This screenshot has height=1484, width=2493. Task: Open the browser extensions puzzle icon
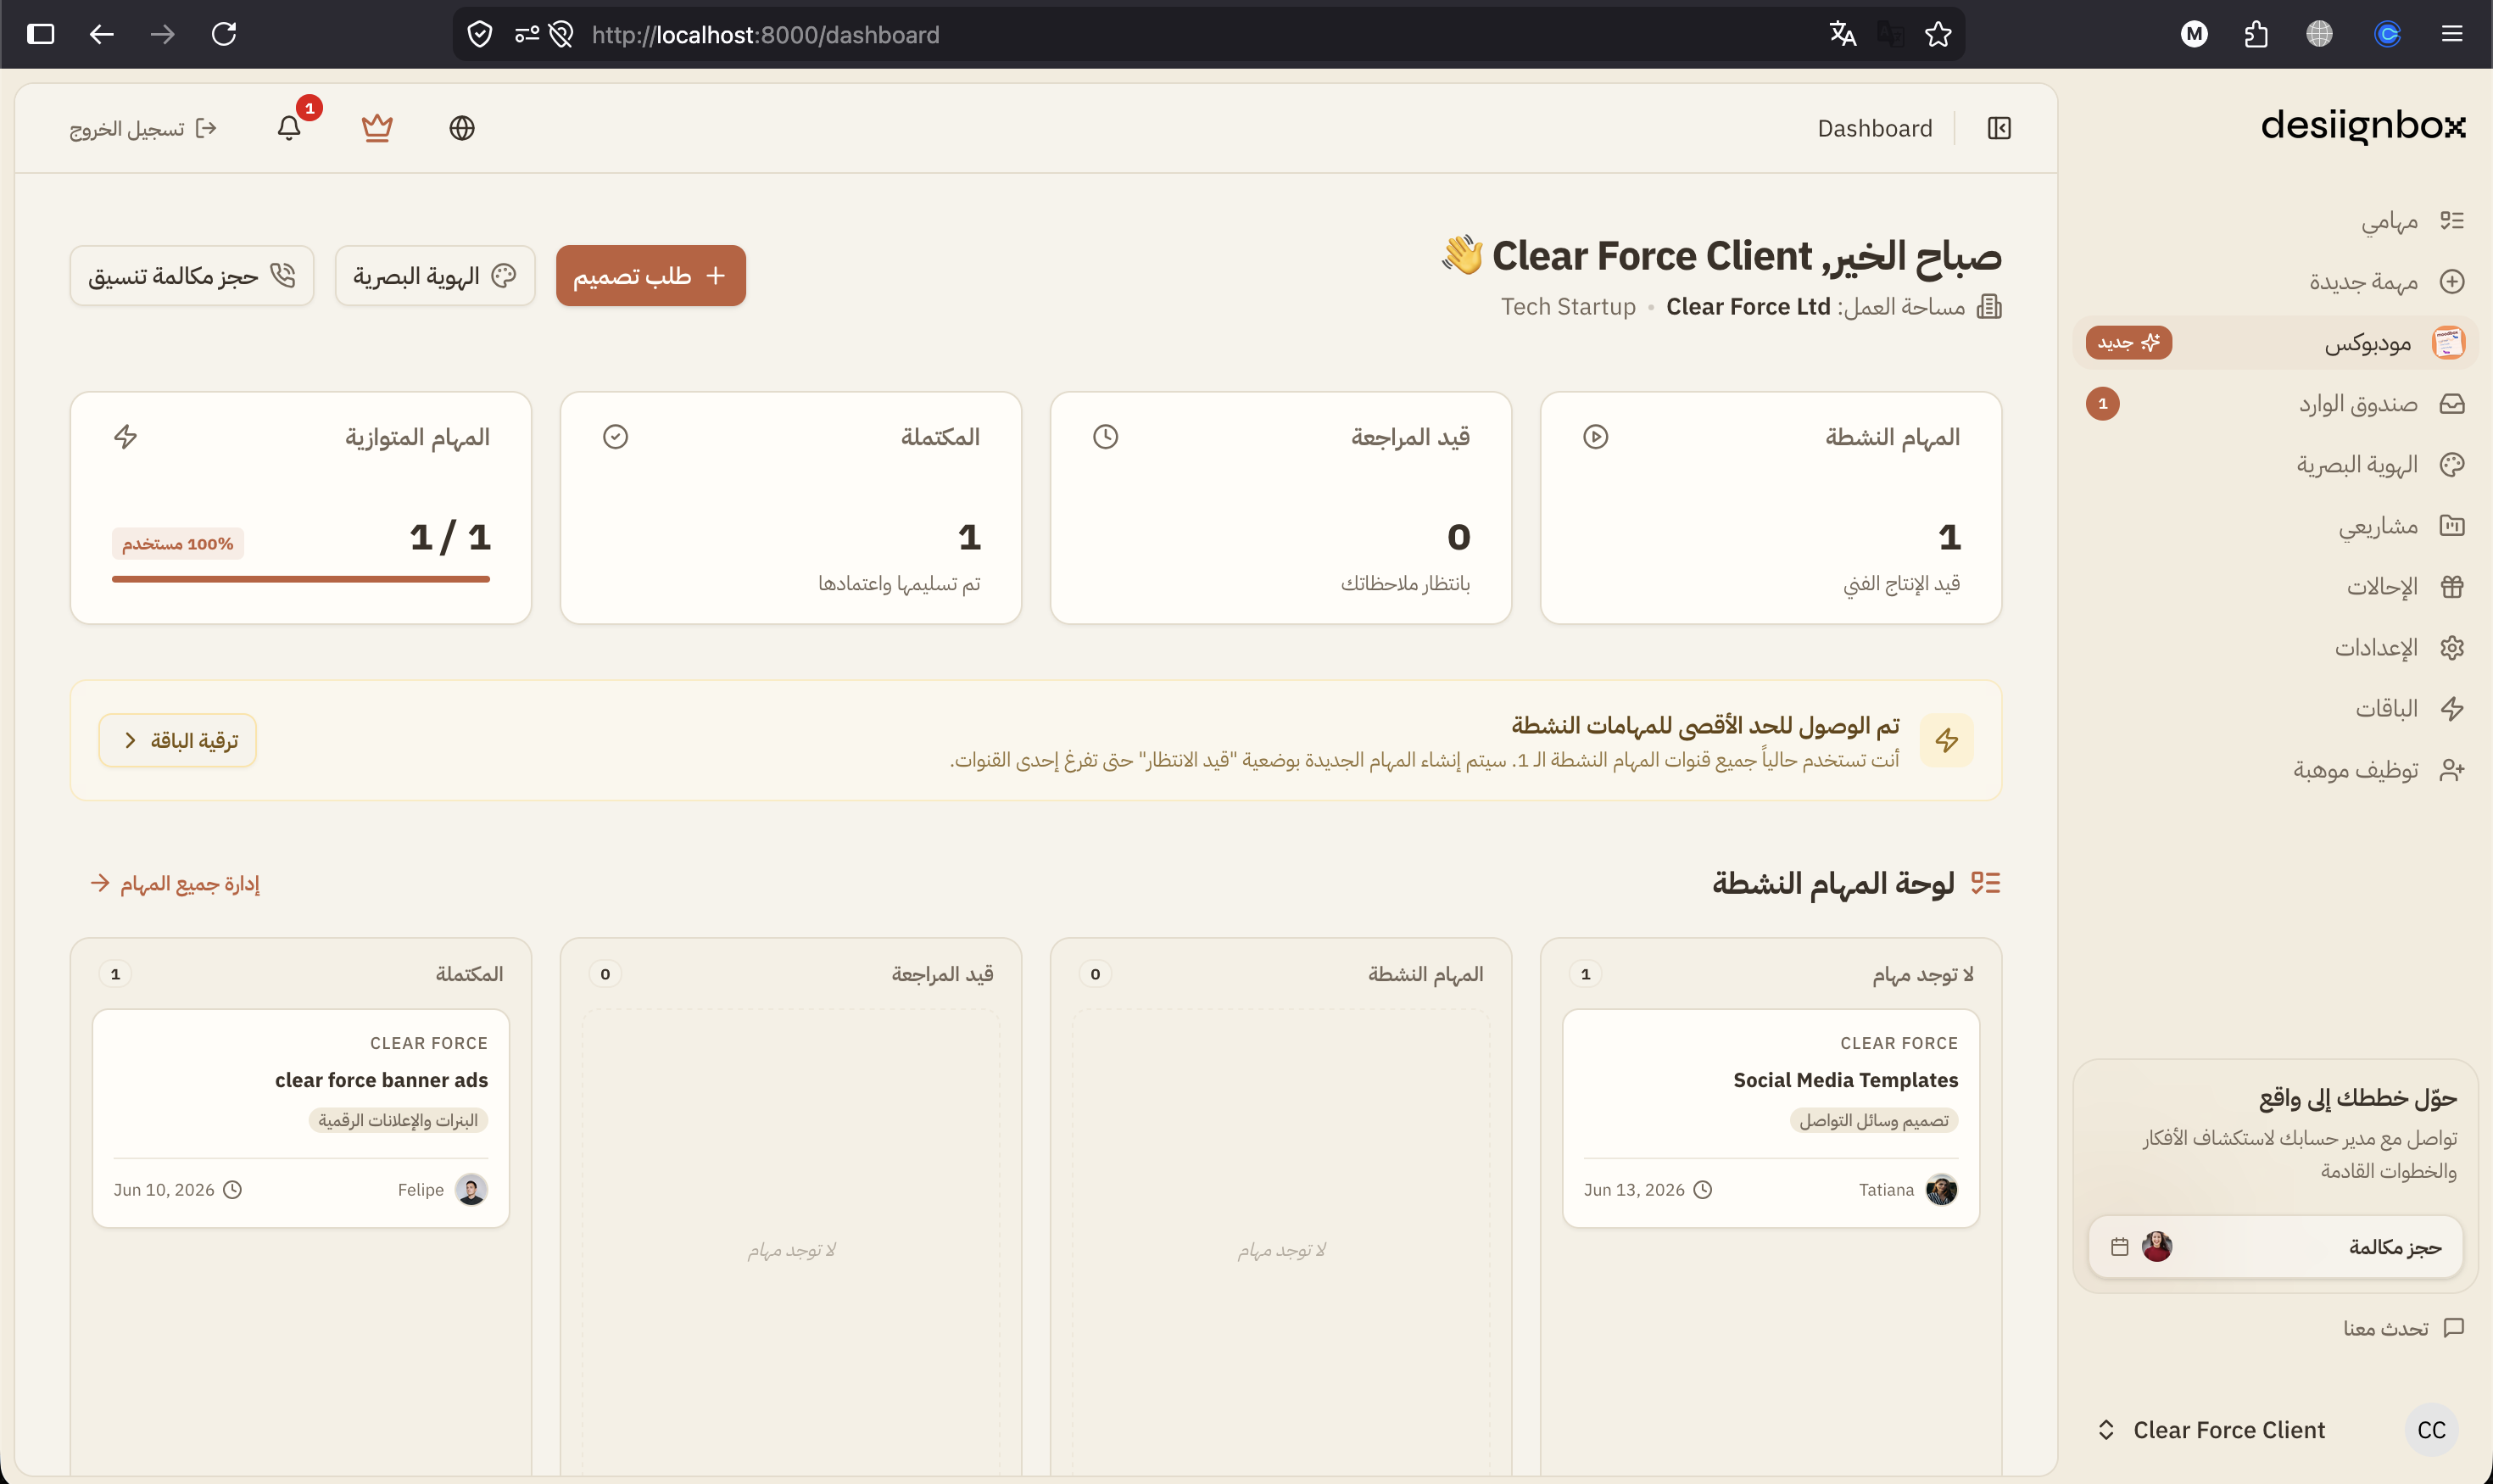pyautogui.click(x=2256, y=35)
